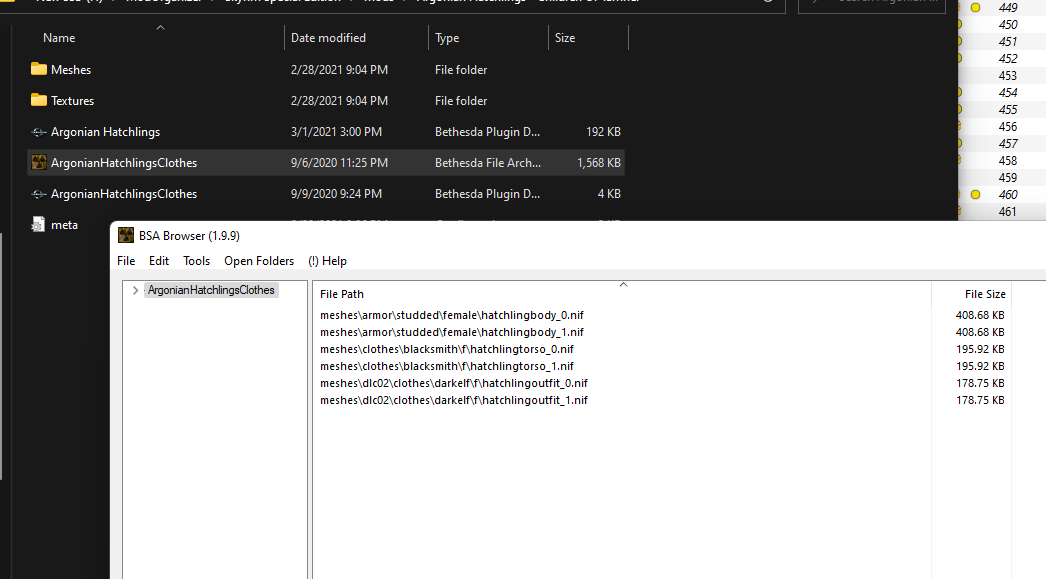The width and height of the screenshot is (1046, 579).
Task: Sort Explorer list by Size column
Action: coord(565,38)
